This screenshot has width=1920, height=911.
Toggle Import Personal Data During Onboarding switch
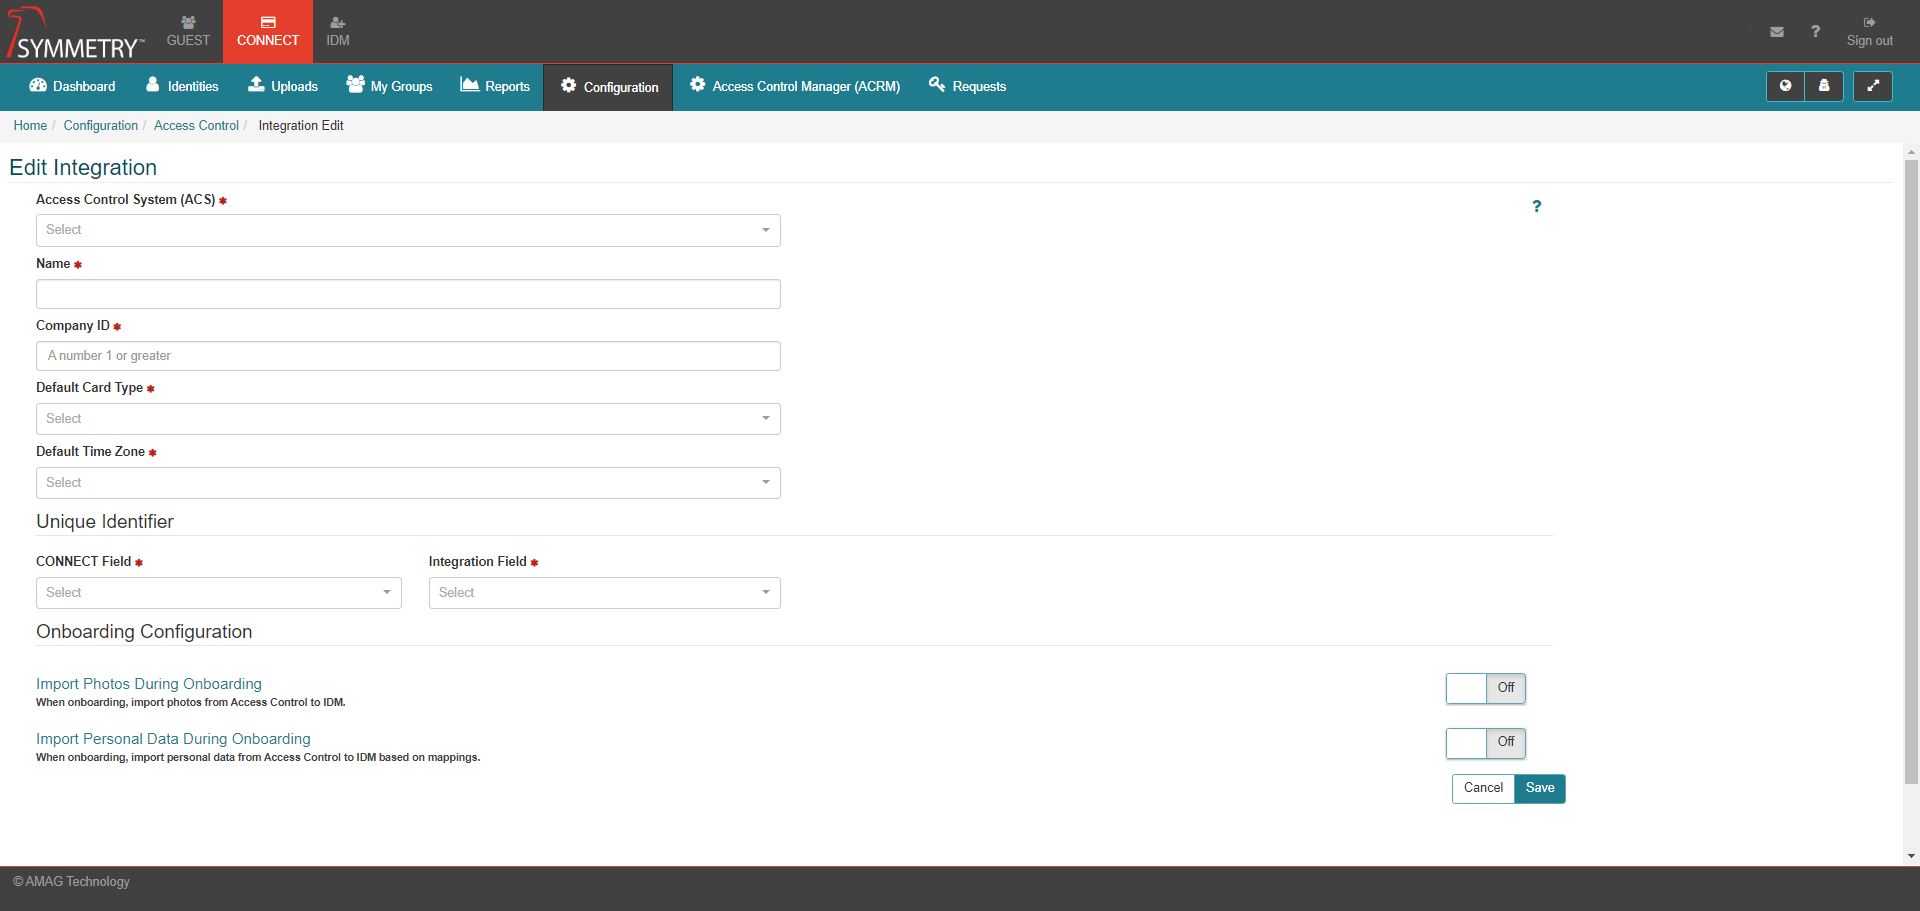[1486, 742]
